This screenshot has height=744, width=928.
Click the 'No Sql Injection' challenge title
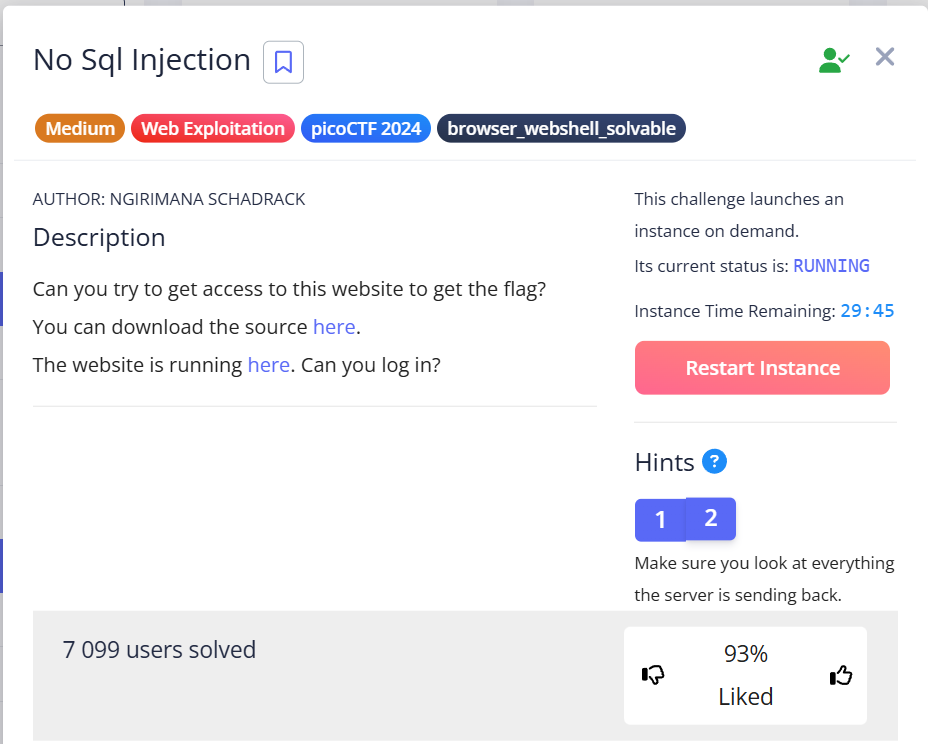[142, 60]
